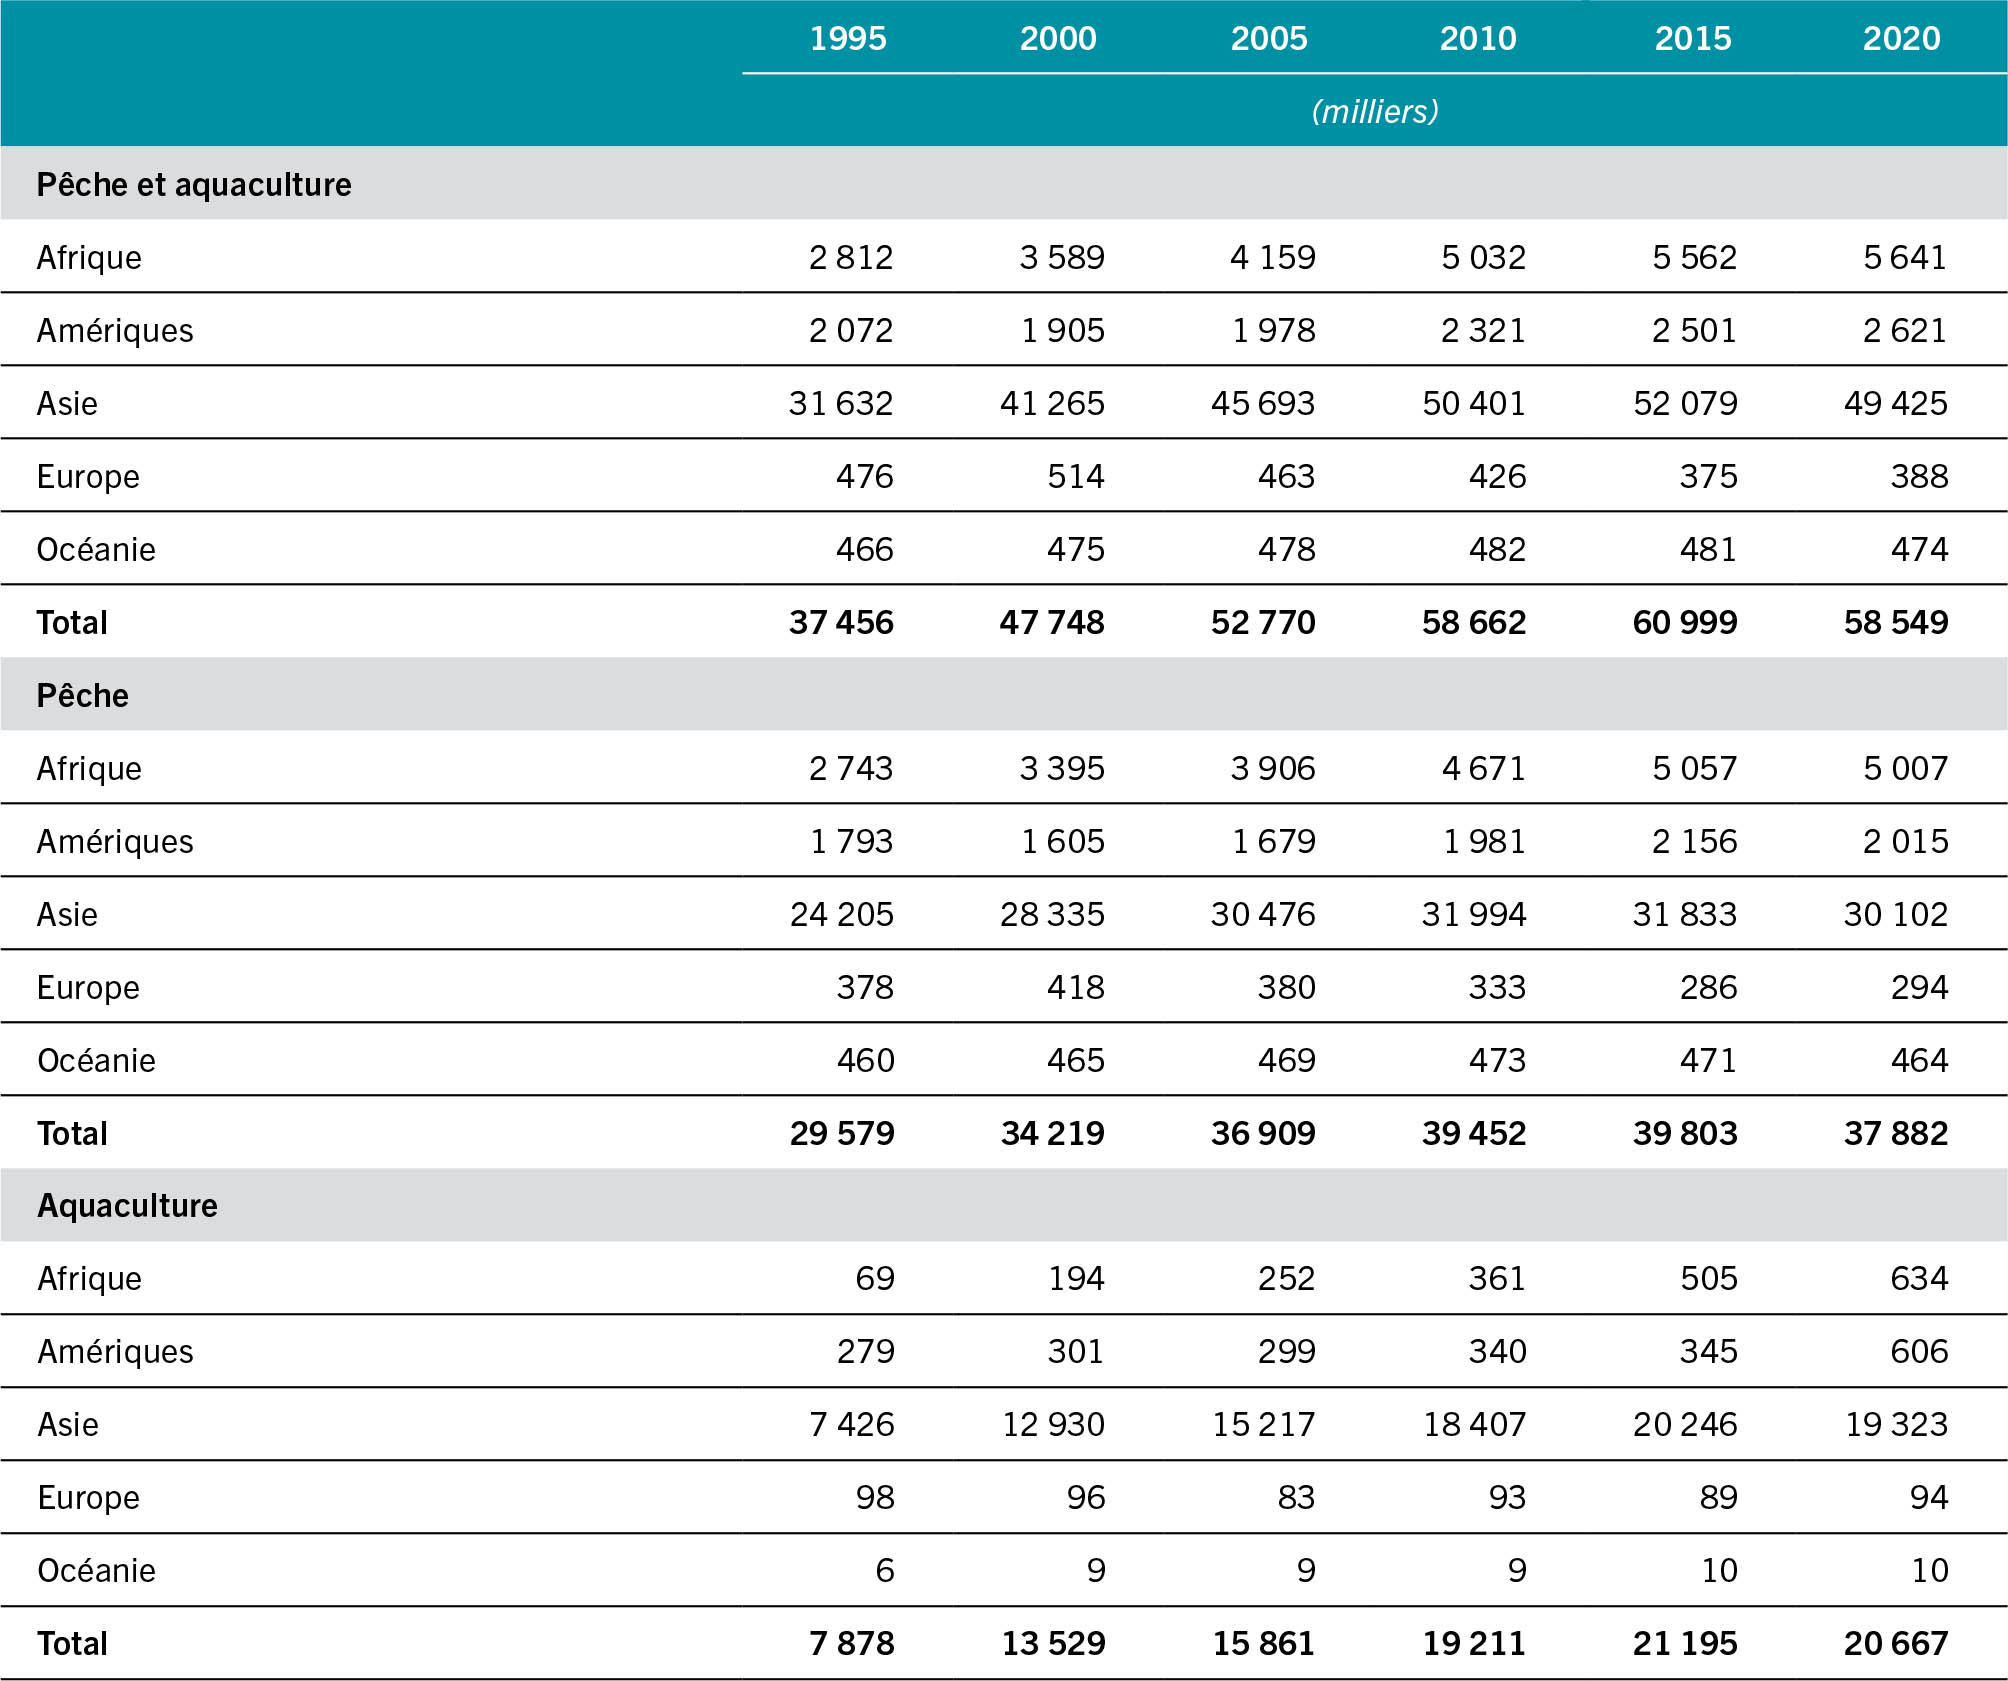
Task: Click value 301 in Aquaculture Amériques row
Action: point(1076,1352)
